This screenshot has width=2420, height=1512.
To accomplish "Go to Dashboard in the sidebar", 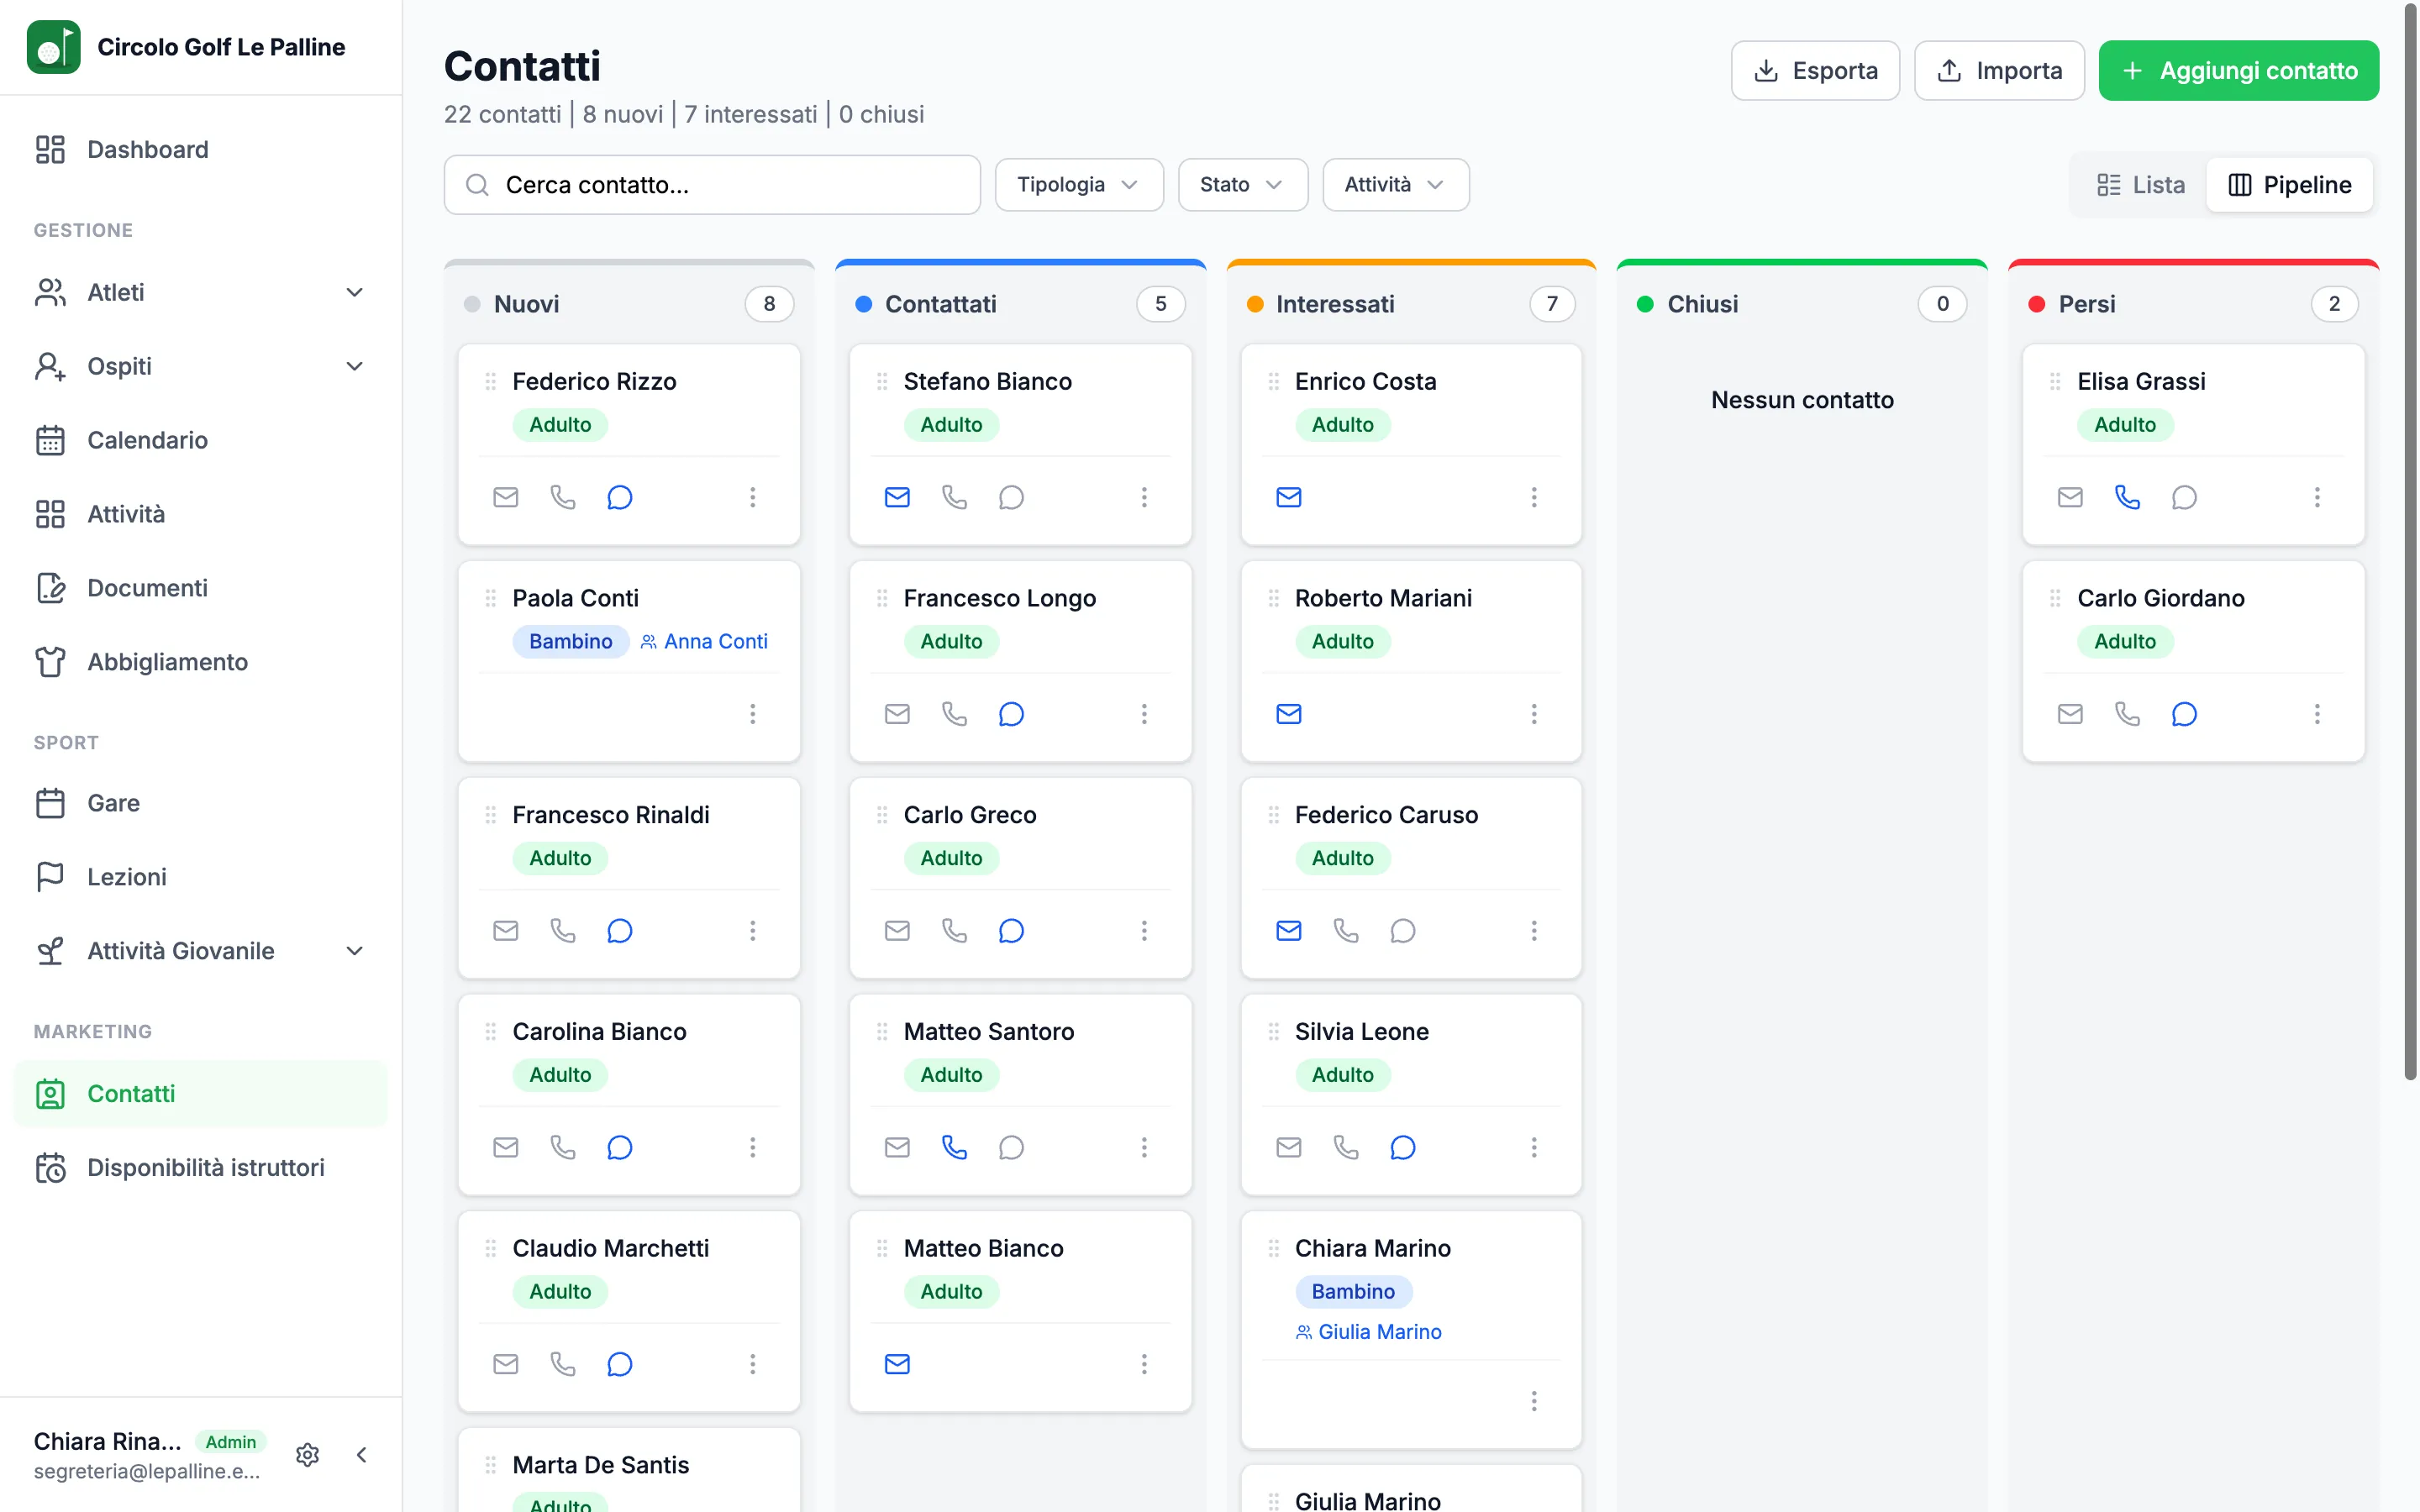I will coord(201,150).
